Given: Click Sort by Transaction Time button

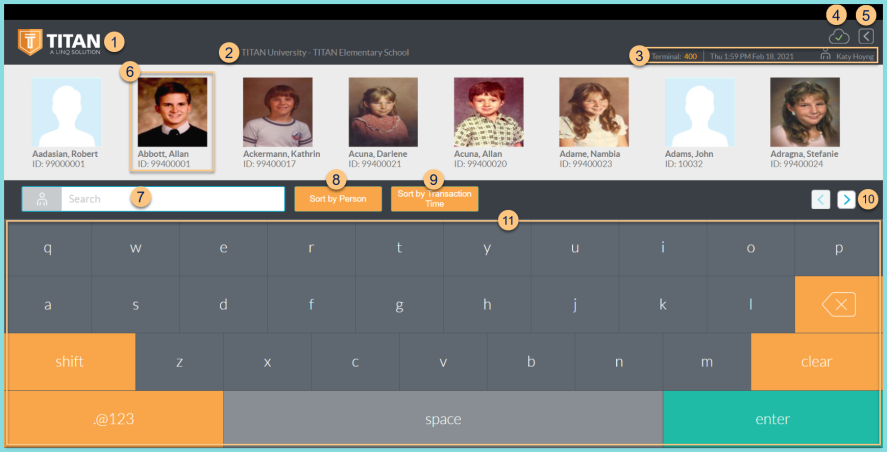Looking at the screenshot, I should pyautogui.click(x=434, y=199).
